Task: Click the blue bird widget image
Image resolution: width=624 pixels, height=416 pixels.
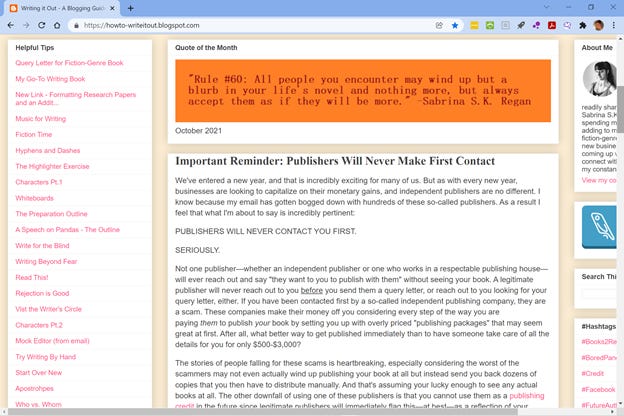Action: [x=599, y=227]
